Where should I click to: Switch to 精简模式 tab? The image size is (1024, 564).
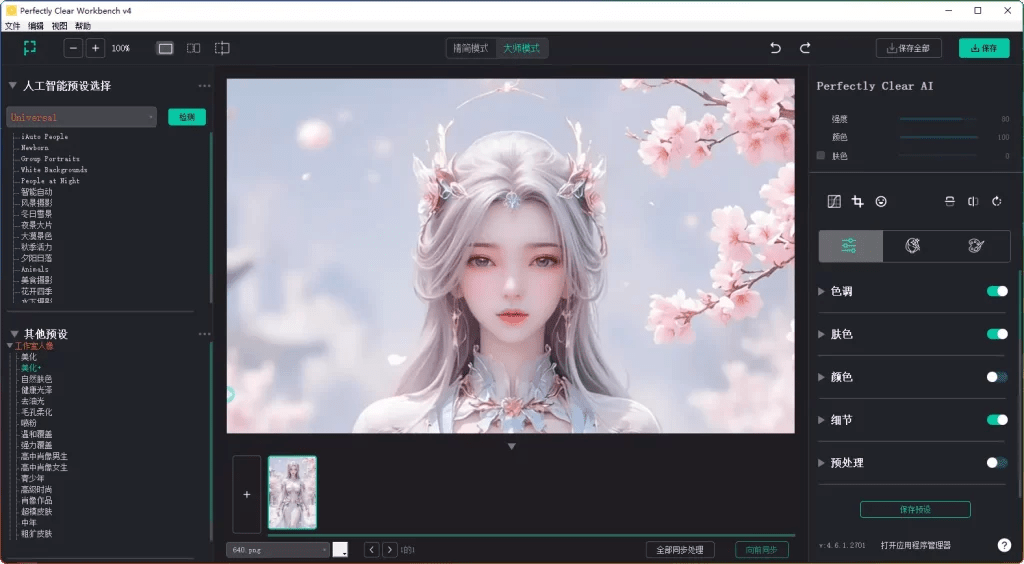point(471,48)
